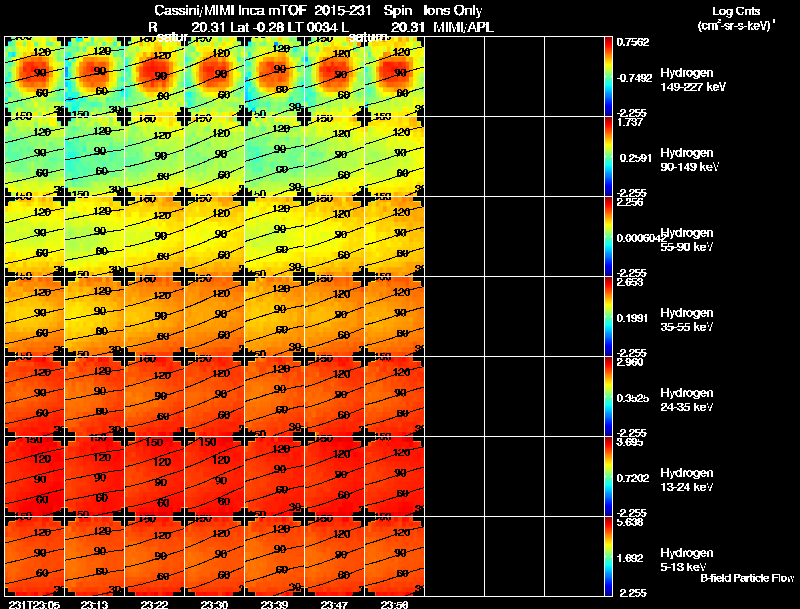Click the 231T23:05 start time label
The height and width of the screenshot is (609, 800).
[x=34, y=604]
